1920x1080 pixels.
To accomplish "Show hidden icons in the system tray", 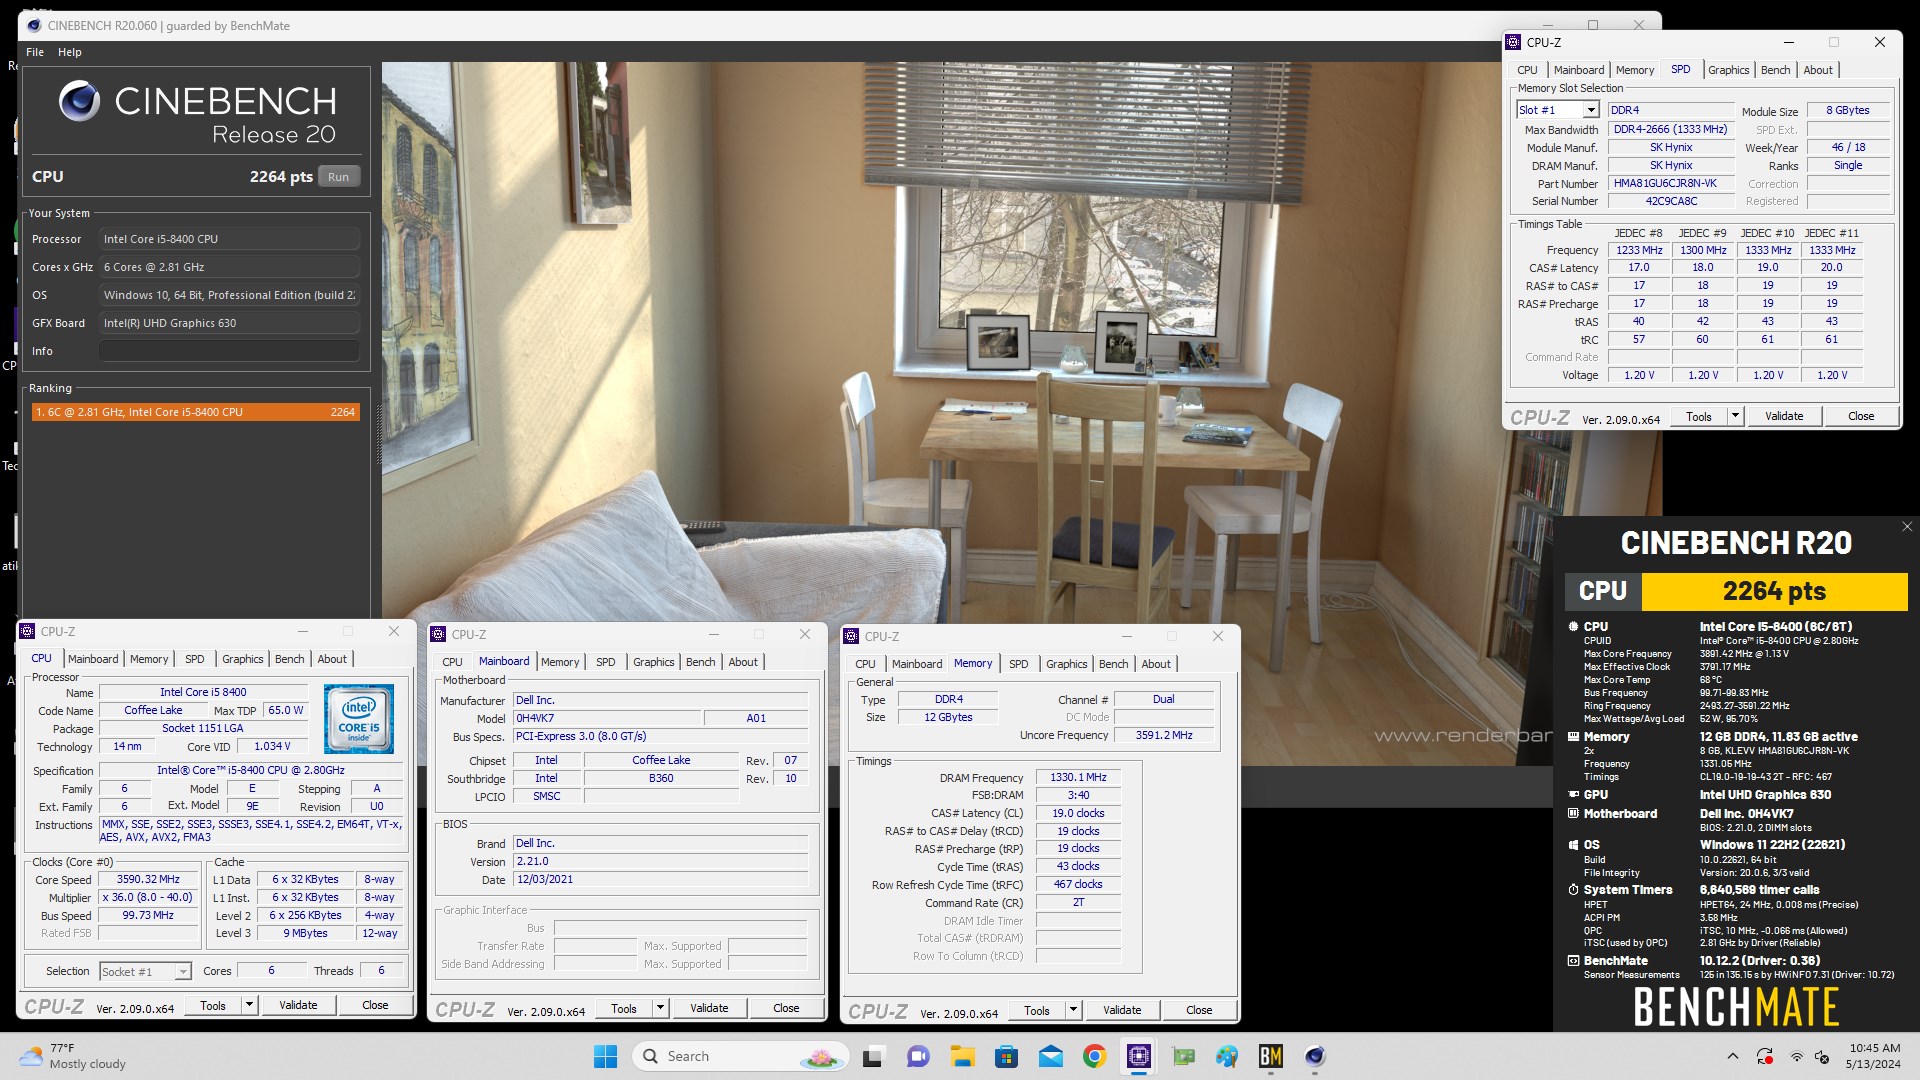I will (1732, 1057).
